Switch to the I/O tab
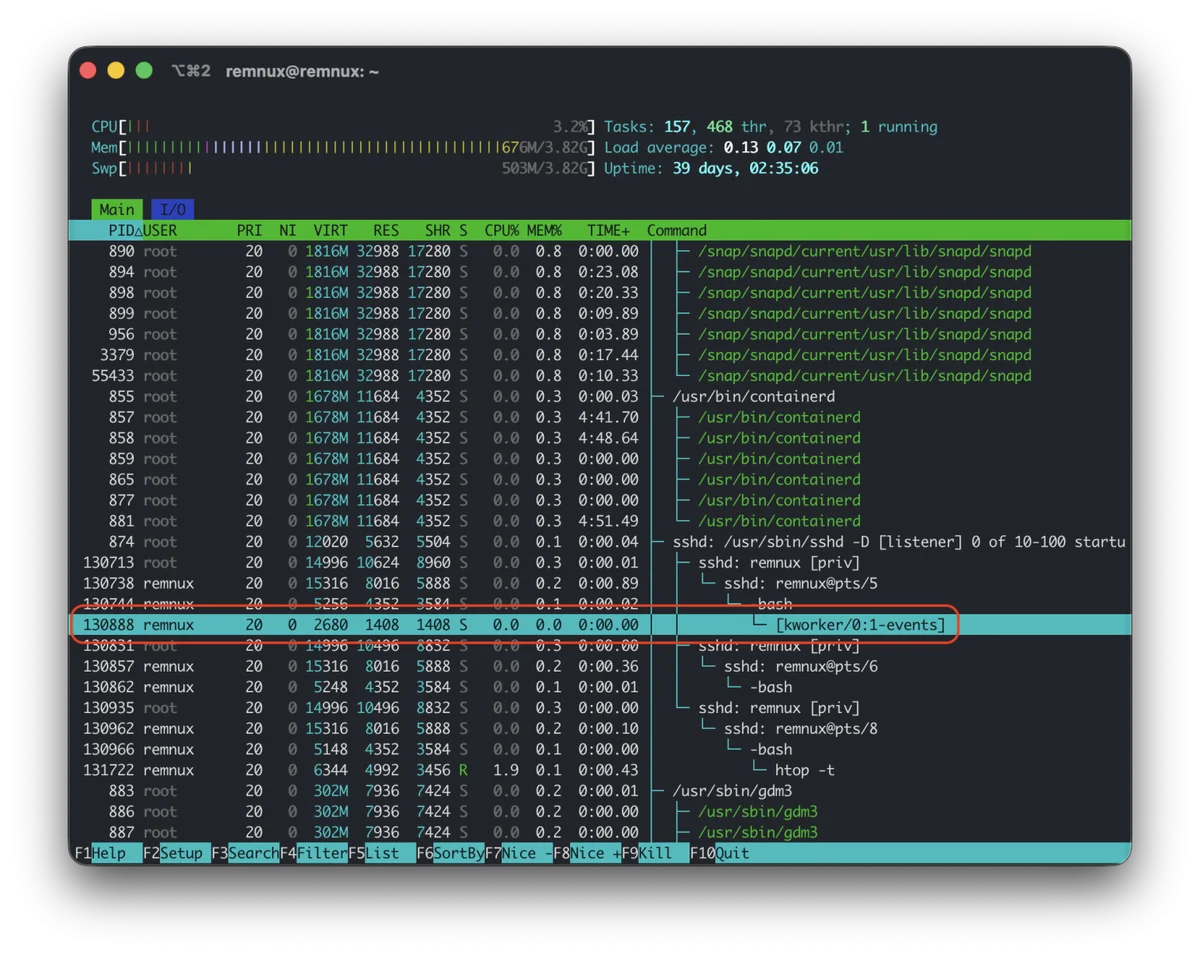Screen dimensions: 1200x956 [173, 210]
